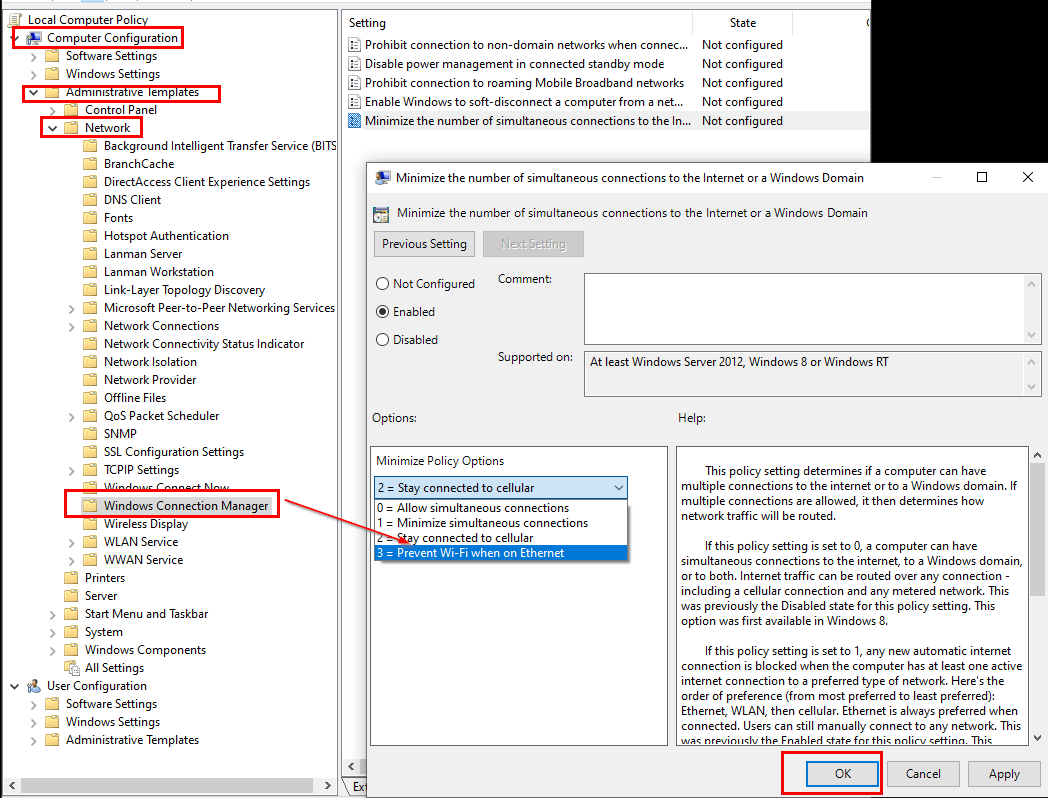This screenshot has width=1048, height=798.
Task: Select 'Microsoft Peer-to-Peer Networking Services' folder
Action: 219,308
